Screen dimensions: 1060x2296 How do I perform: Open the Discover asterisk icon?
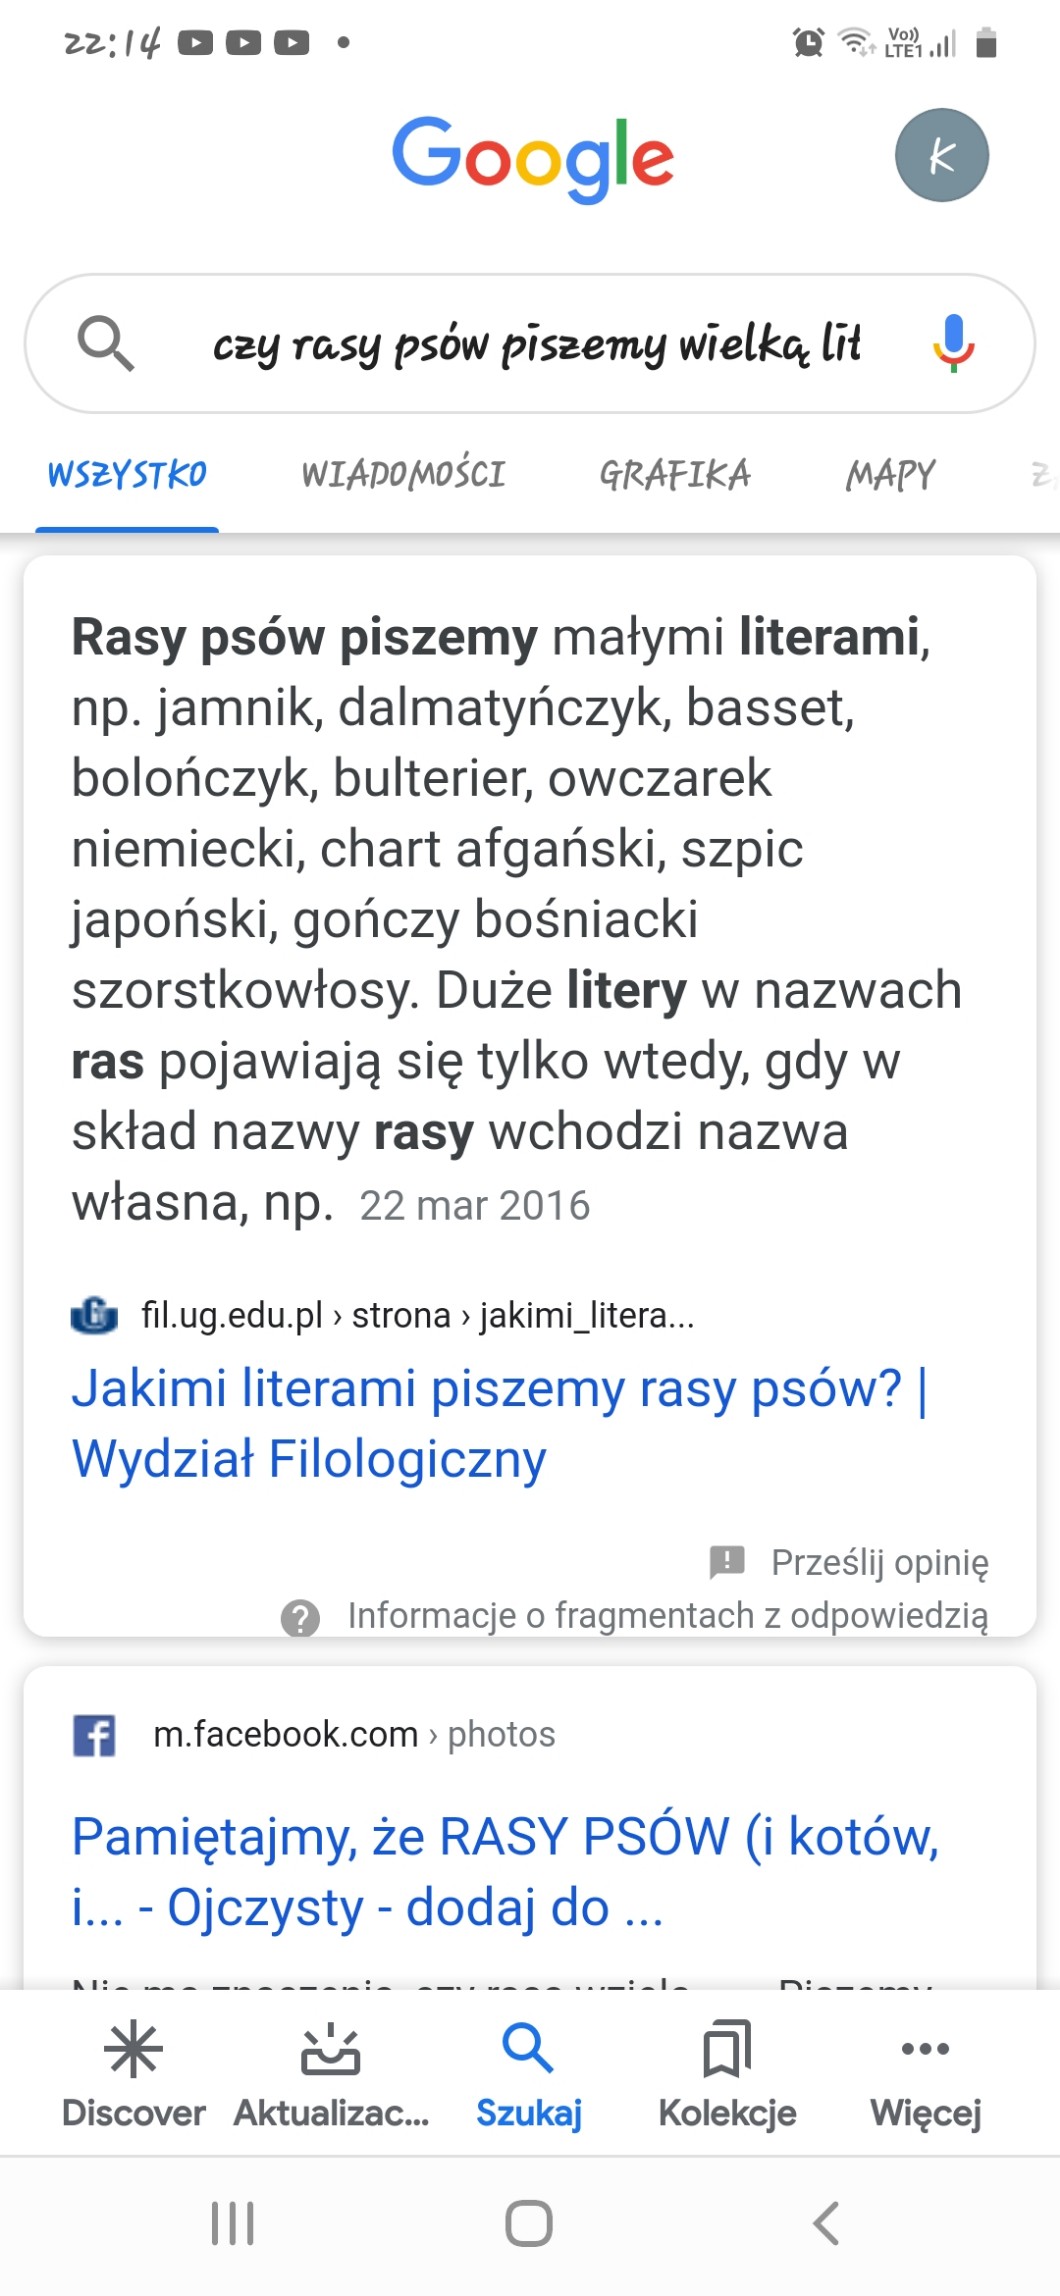[133, 2050]
